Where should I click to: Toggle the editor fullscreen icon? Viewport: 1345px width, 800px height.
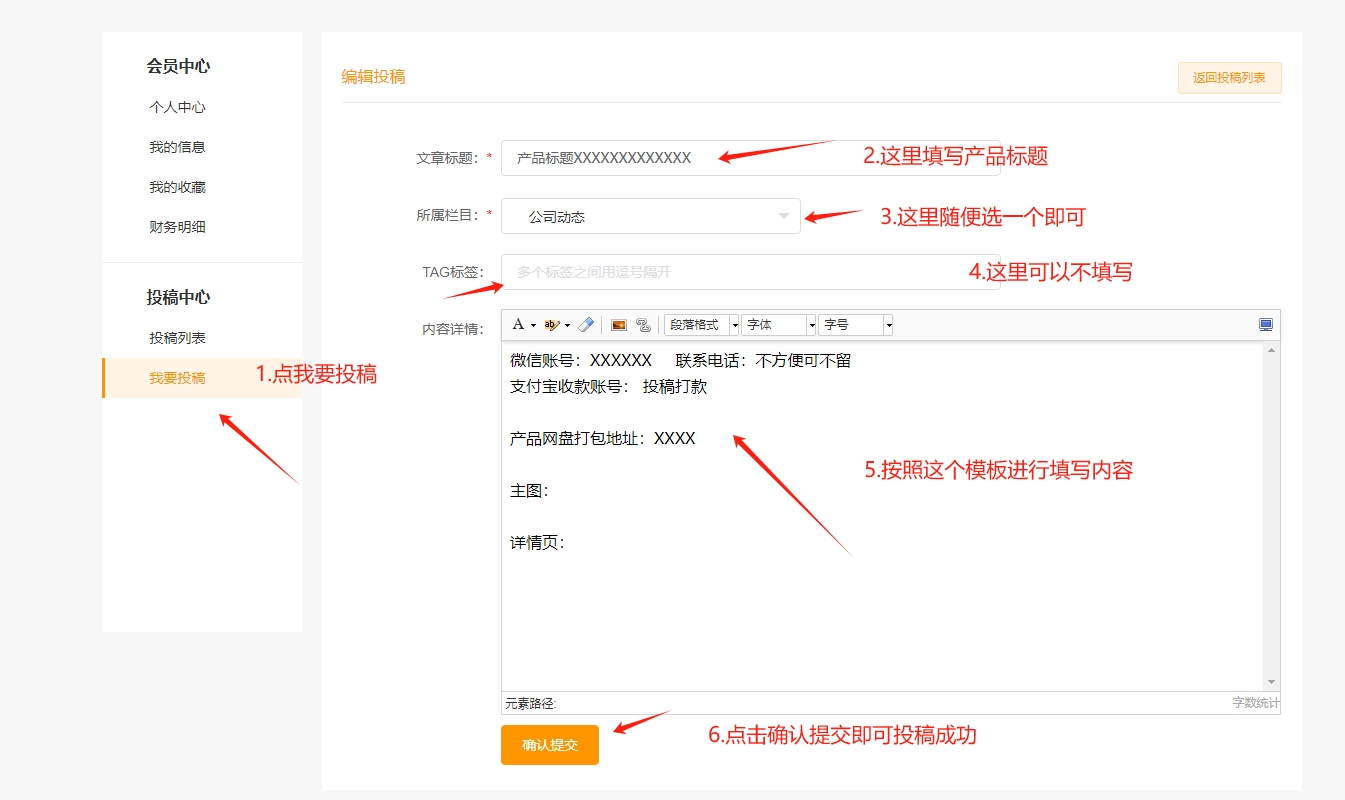coord(1265,323)
